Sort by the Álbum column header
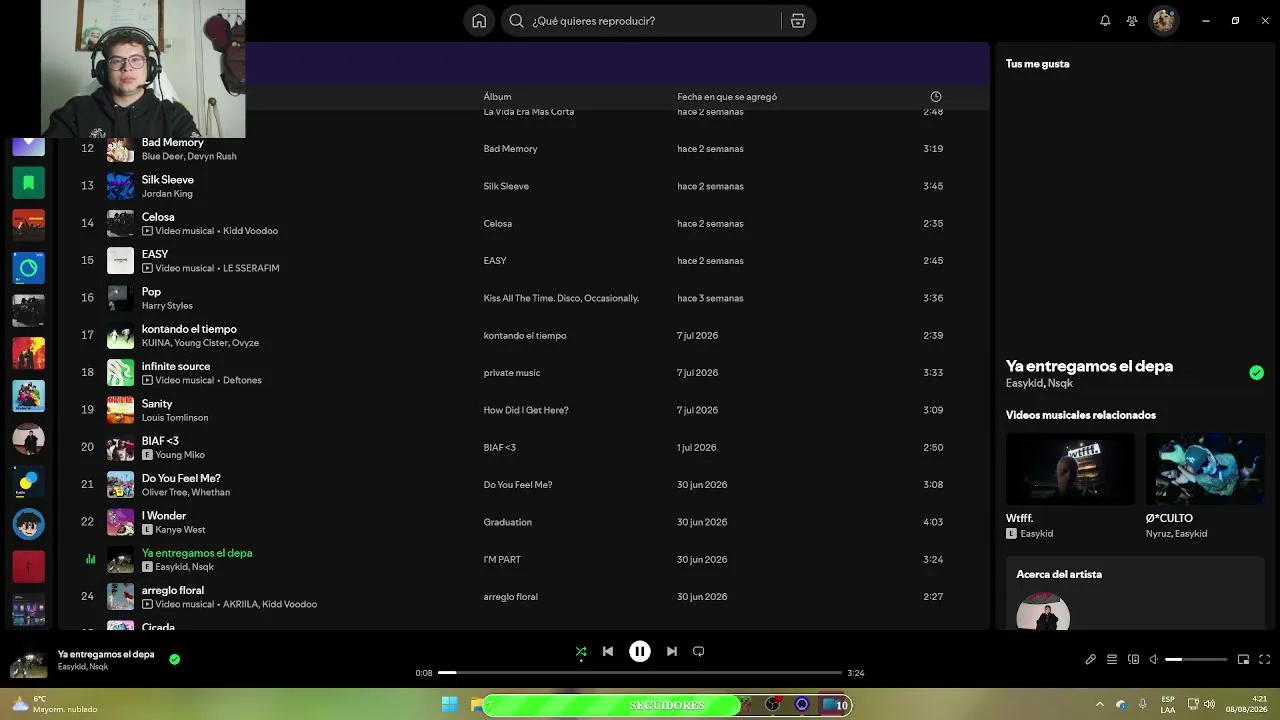 pyautogui.click(x=497, y=97)
